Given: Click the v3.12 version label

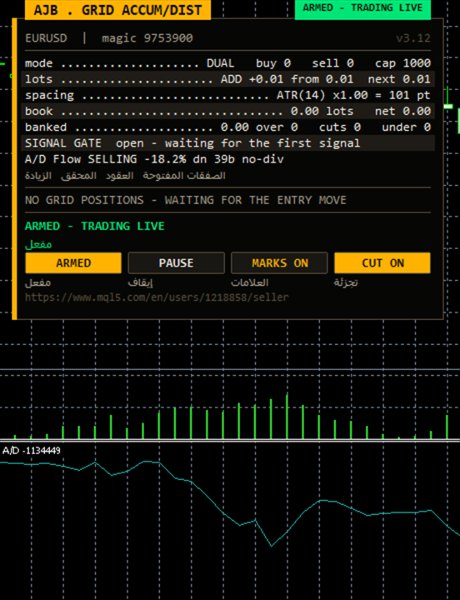Looking at the screenshot, I should click(413, 38).
